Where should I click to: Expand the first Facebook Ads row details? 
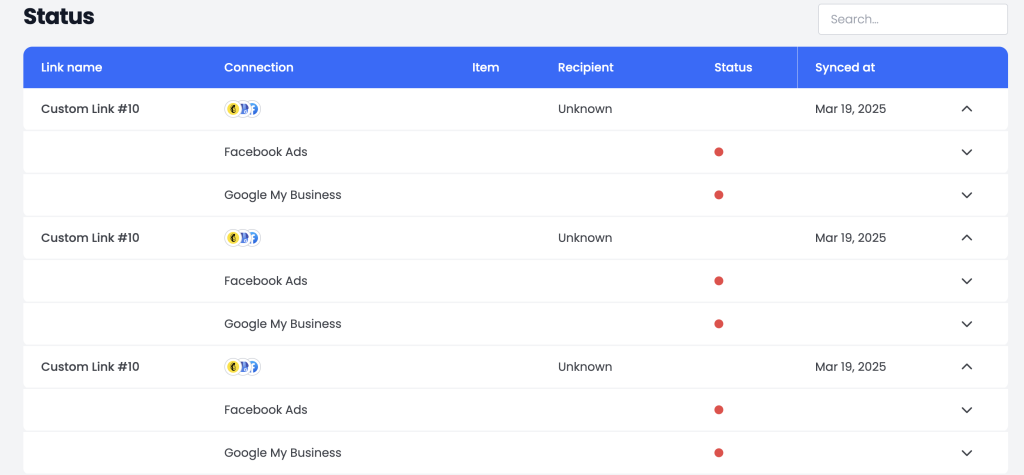point(967,152)
